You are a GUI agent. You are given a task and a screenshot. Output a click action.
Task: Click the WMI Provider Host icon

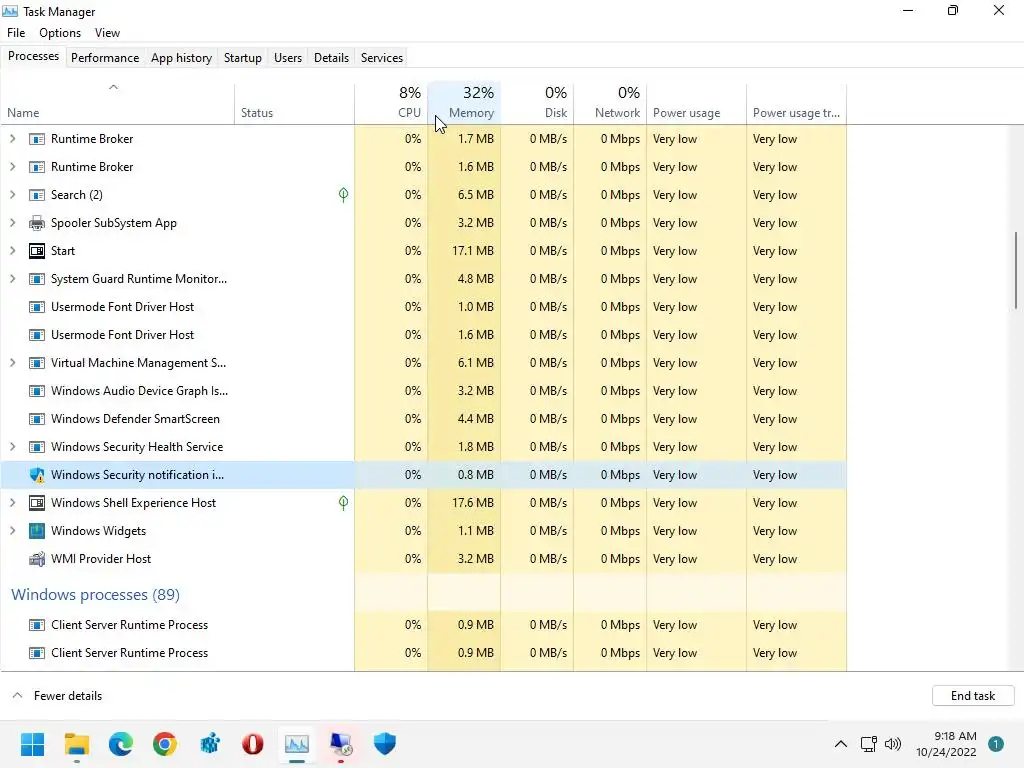pos(37,559)
